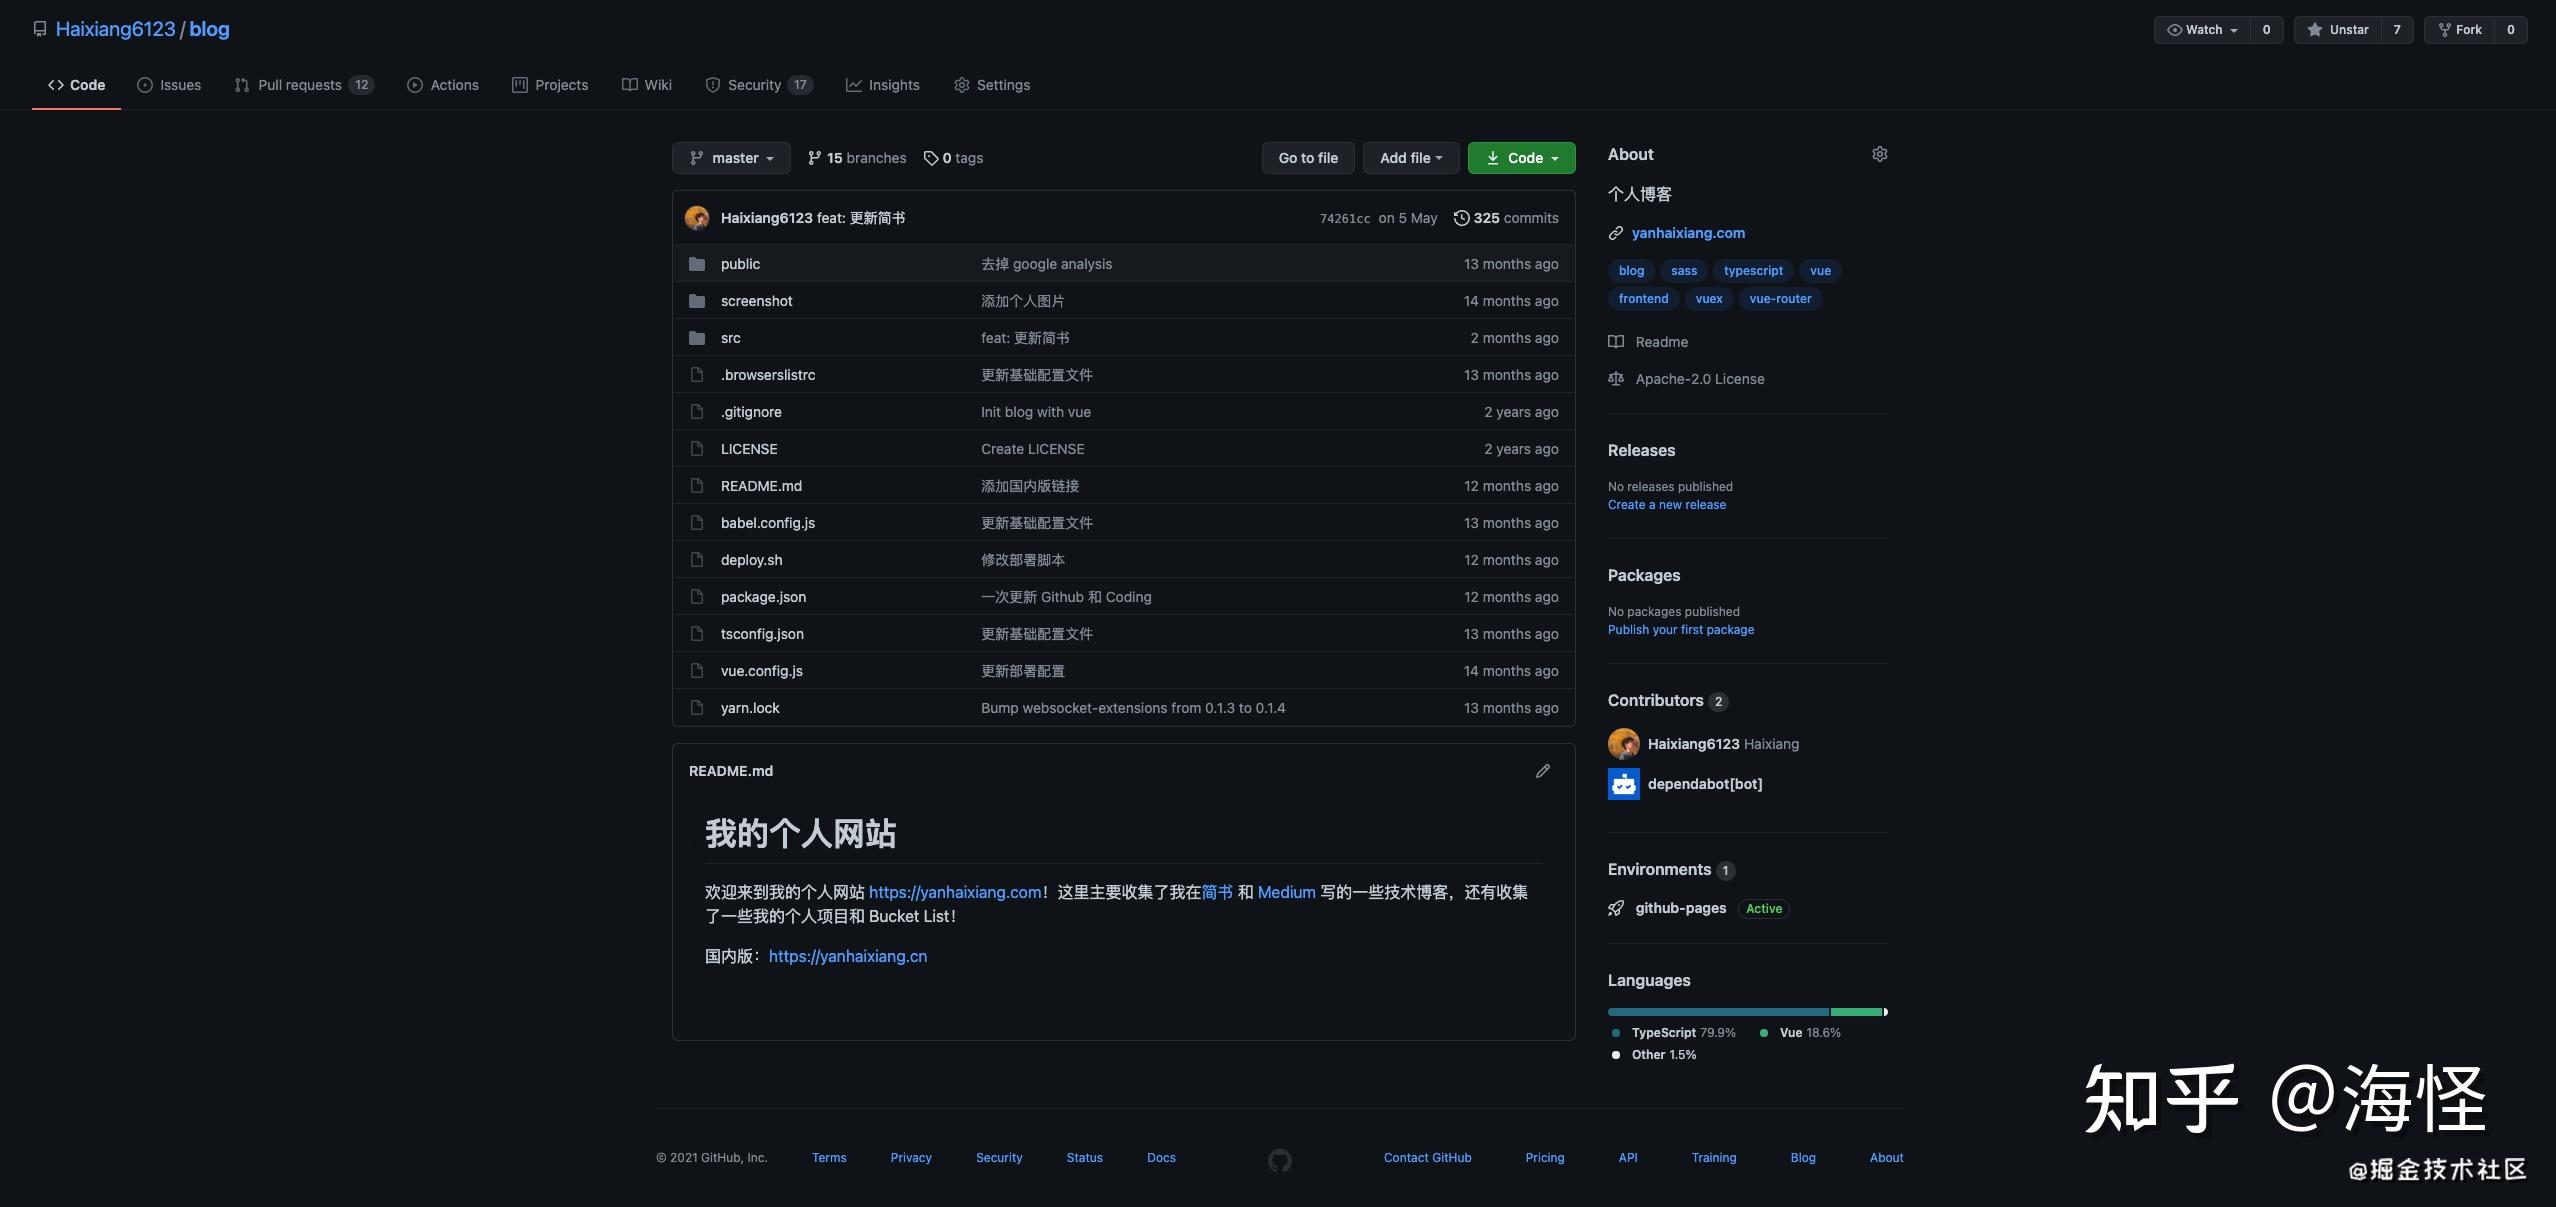This screenshot has height=1207, width=2556.
Task: Click the repository book icon beside Haixiang6123
Action: tap(39, 28)
